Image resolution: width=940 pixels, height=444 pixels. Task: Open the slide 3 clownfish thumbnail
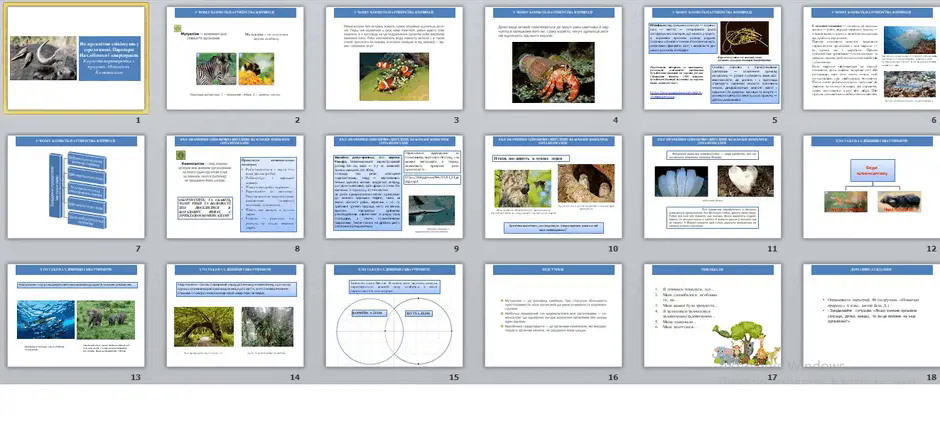(x=394, y=58)
